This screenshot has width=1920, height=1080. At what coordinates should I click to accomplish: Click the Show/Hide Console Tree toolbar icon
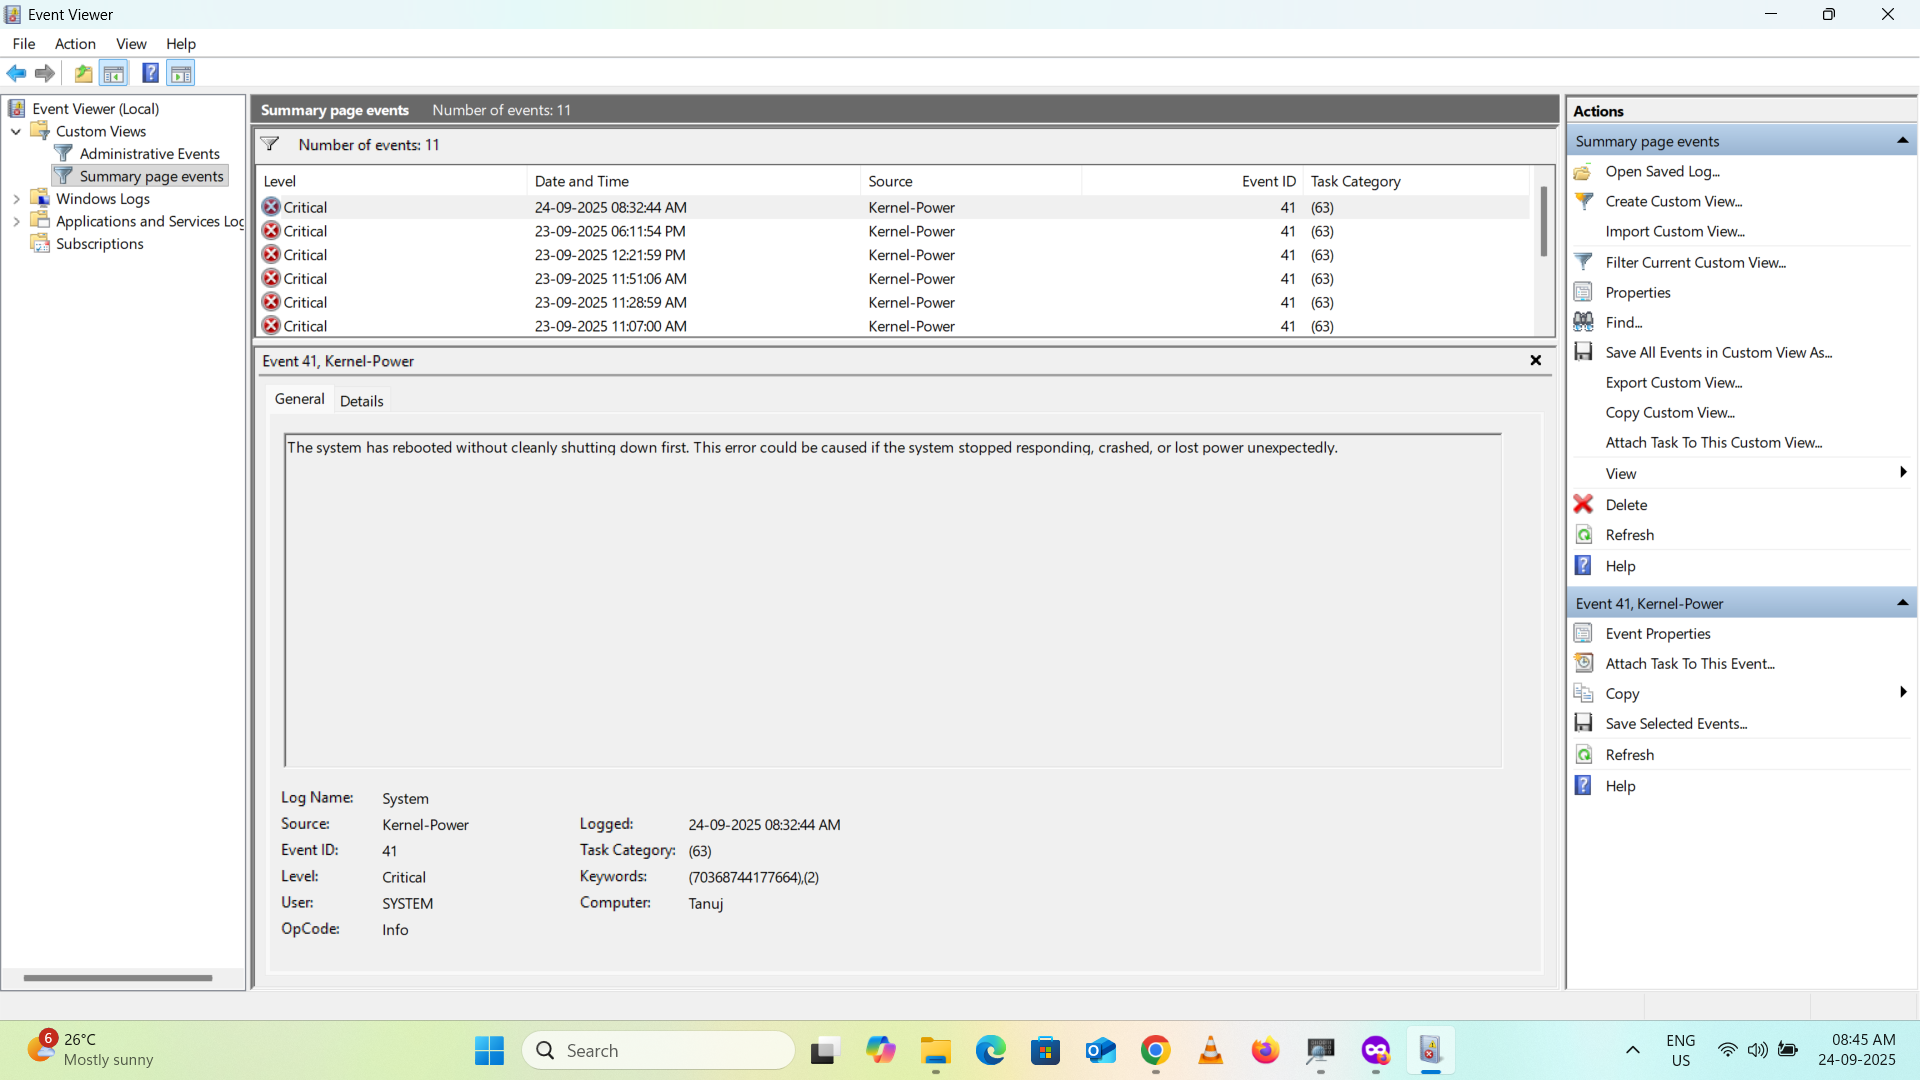pos(114,73)
